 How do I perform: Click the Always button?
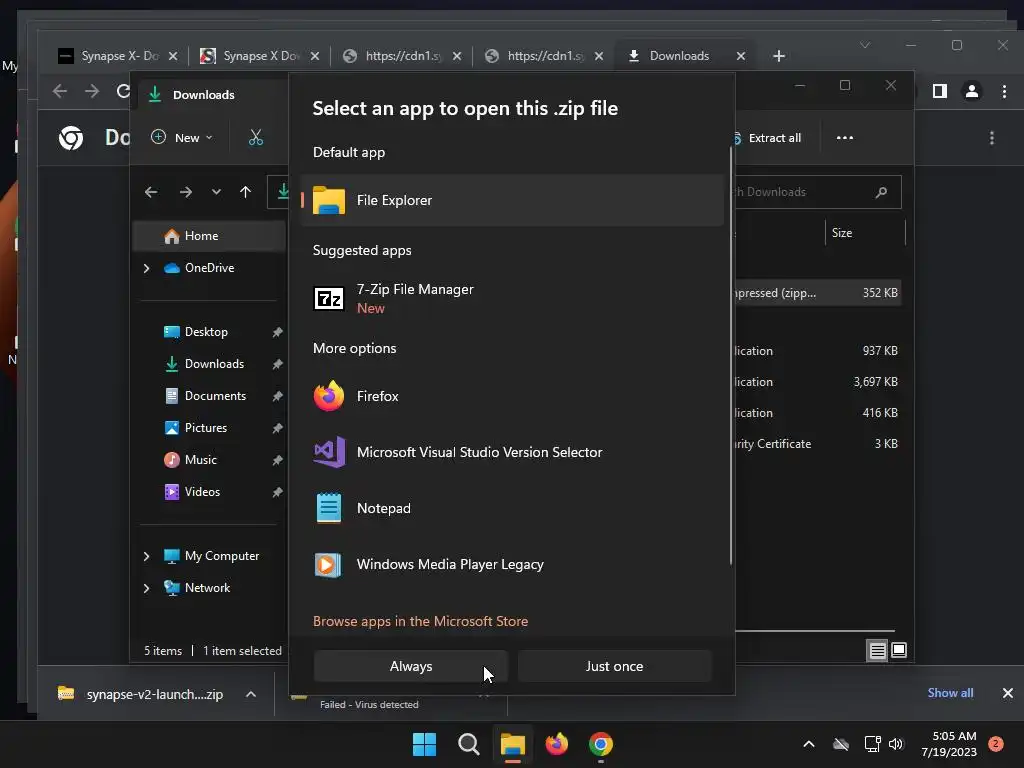411,666
